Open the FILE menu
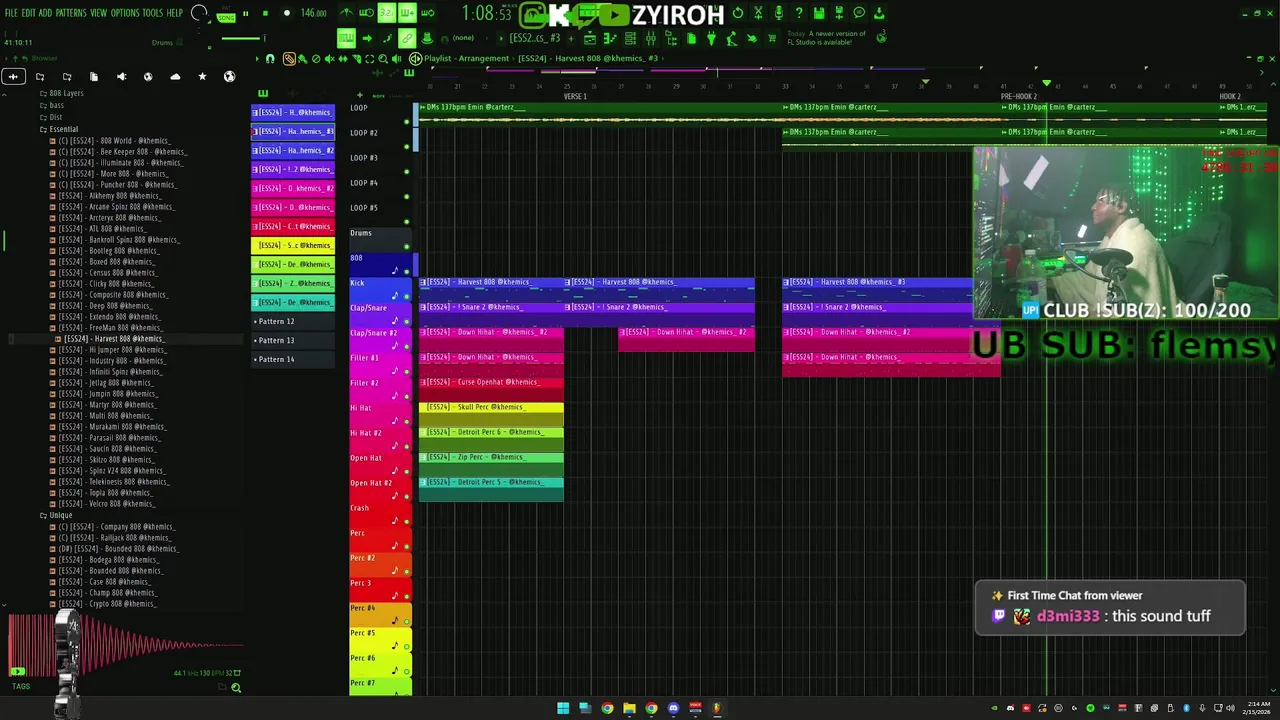Viewport: 1280px width, 720px height. (11, 13)
